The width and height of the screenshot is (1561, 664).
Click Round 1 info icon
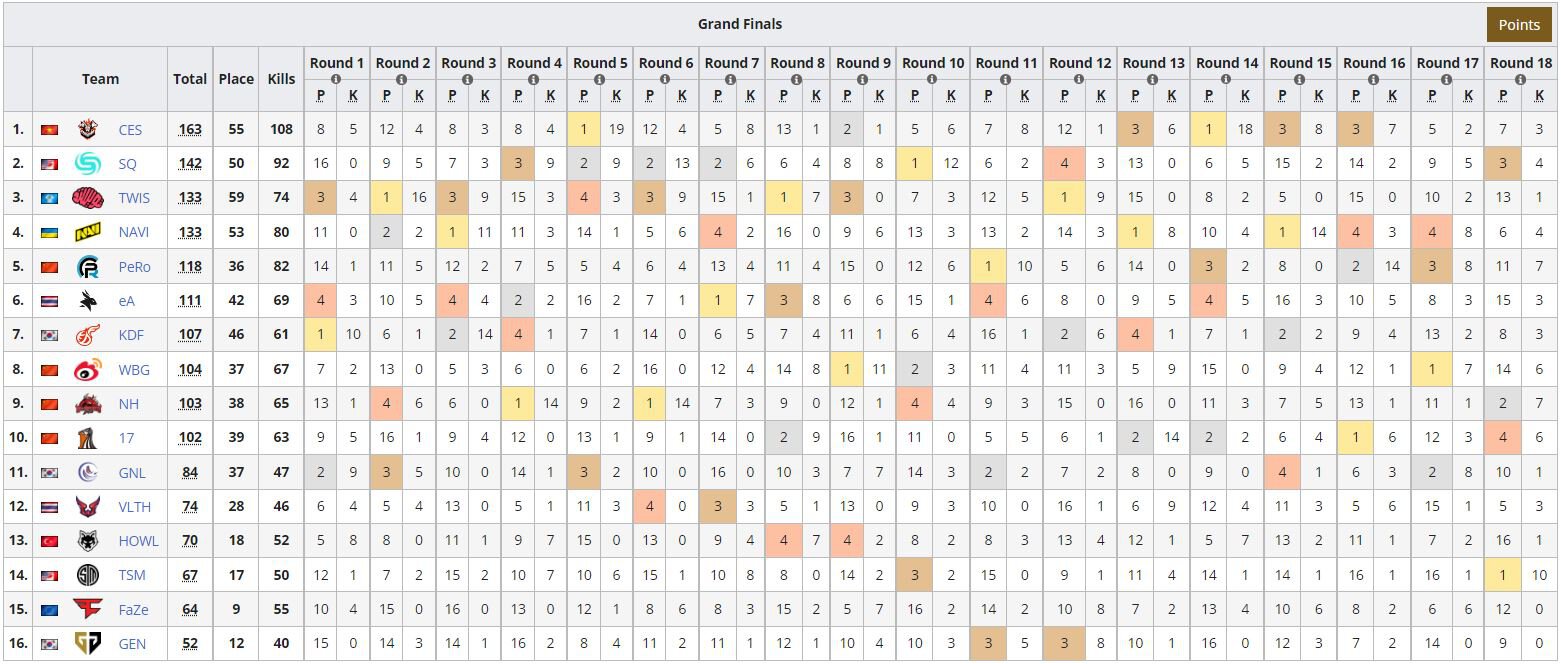[x=336, y=79]
